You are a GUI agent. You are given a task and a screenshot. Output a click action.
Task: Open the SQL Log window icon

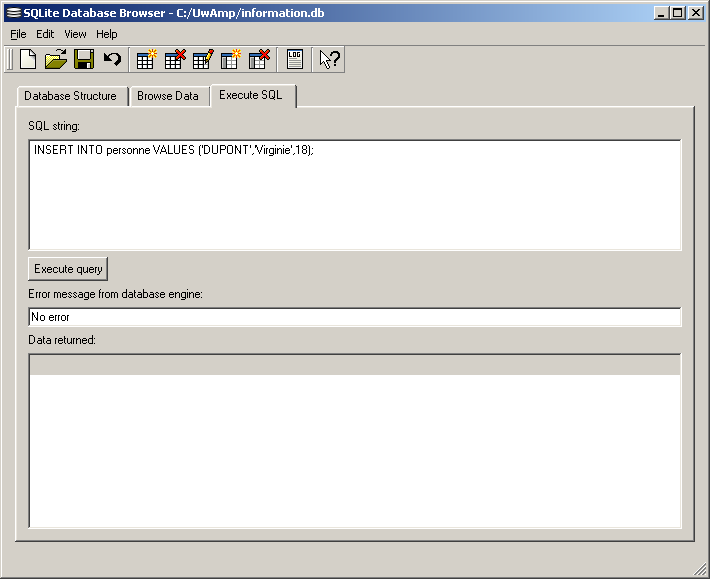click(294, 60)
